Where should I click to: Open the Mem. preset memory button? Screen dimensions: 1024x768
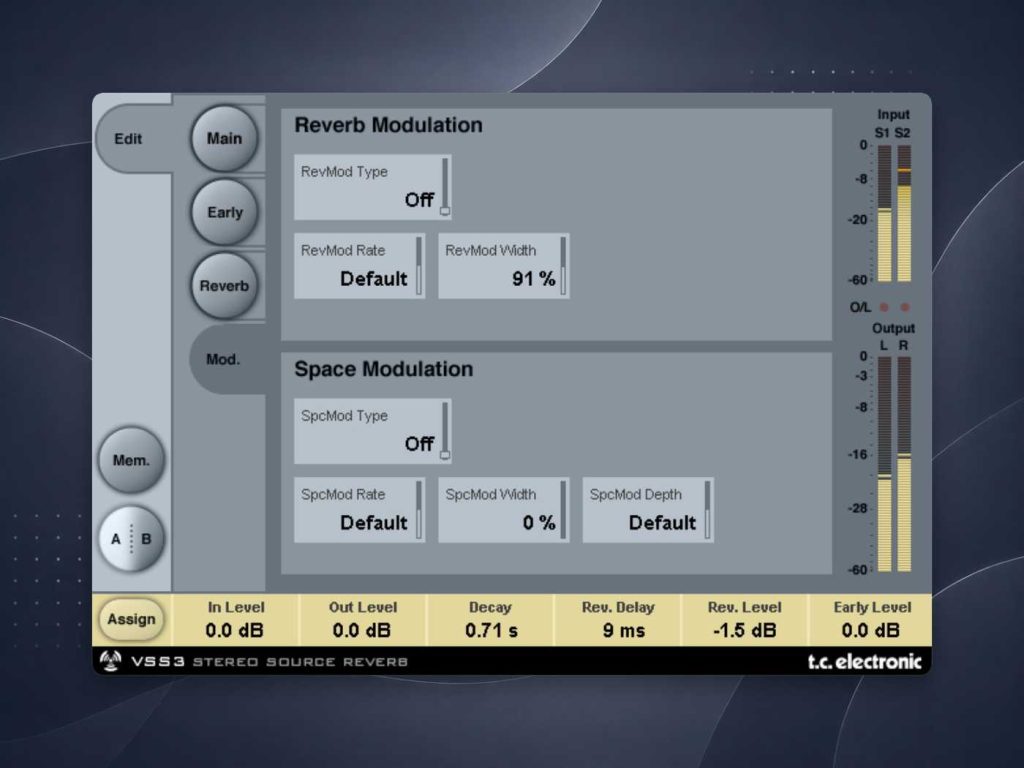(131, 460)
